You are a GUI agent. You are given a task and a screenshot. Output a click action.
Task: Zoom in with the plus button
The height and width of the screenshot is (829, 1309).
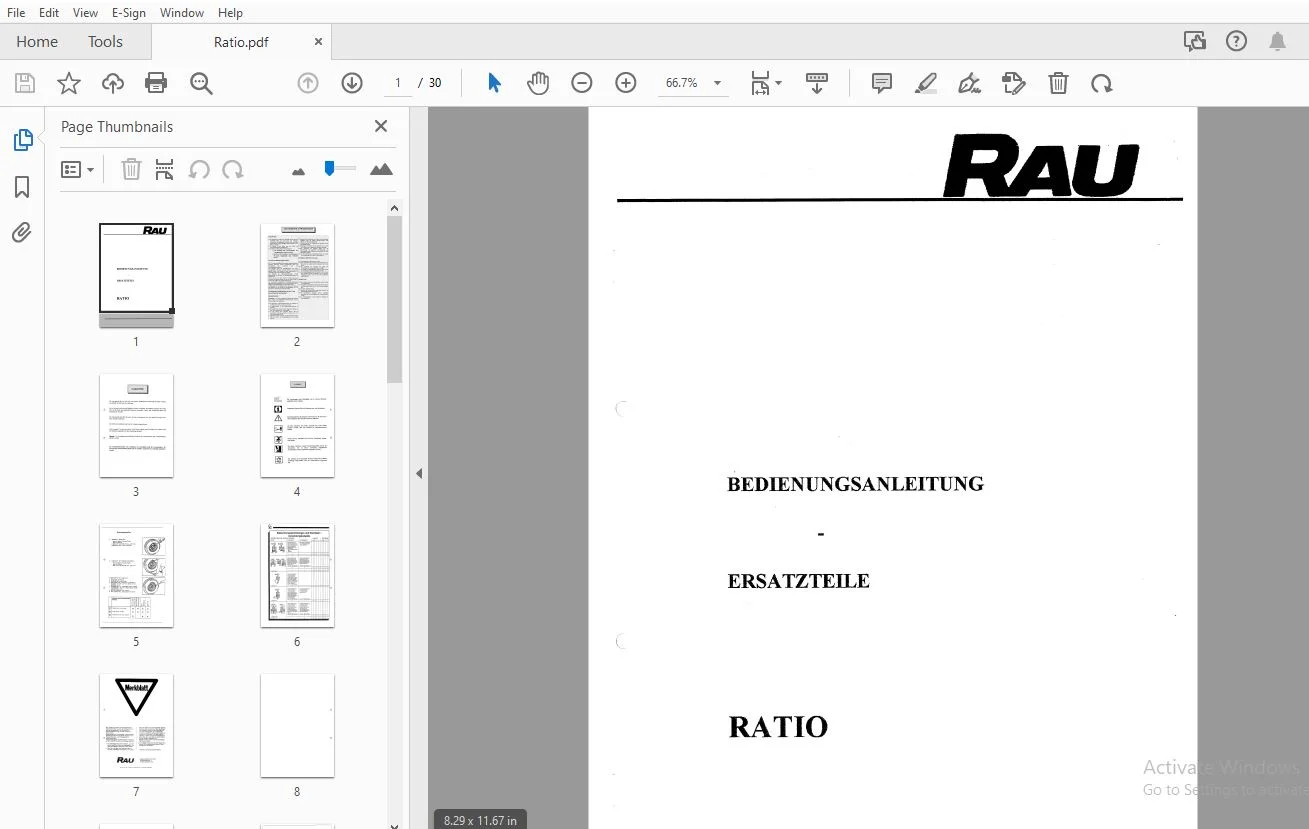(x=626, y=83)
